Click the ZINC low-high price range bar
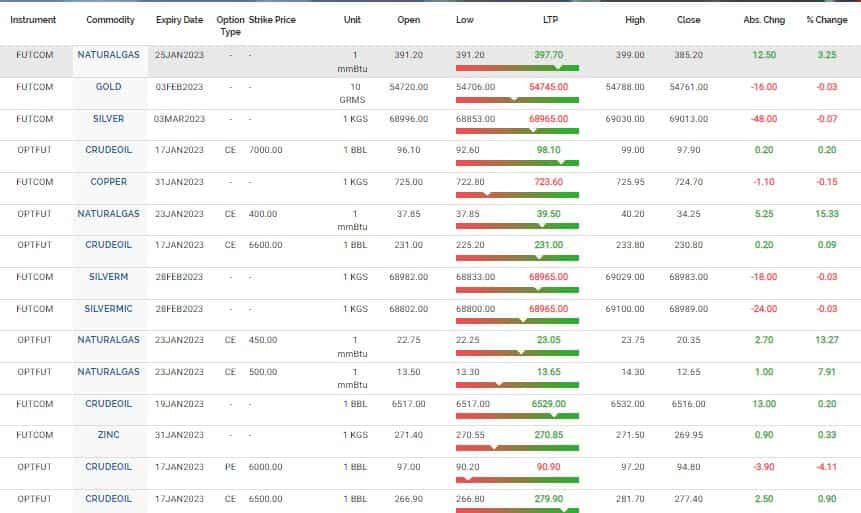861x513 pixels. click(516, 447)
